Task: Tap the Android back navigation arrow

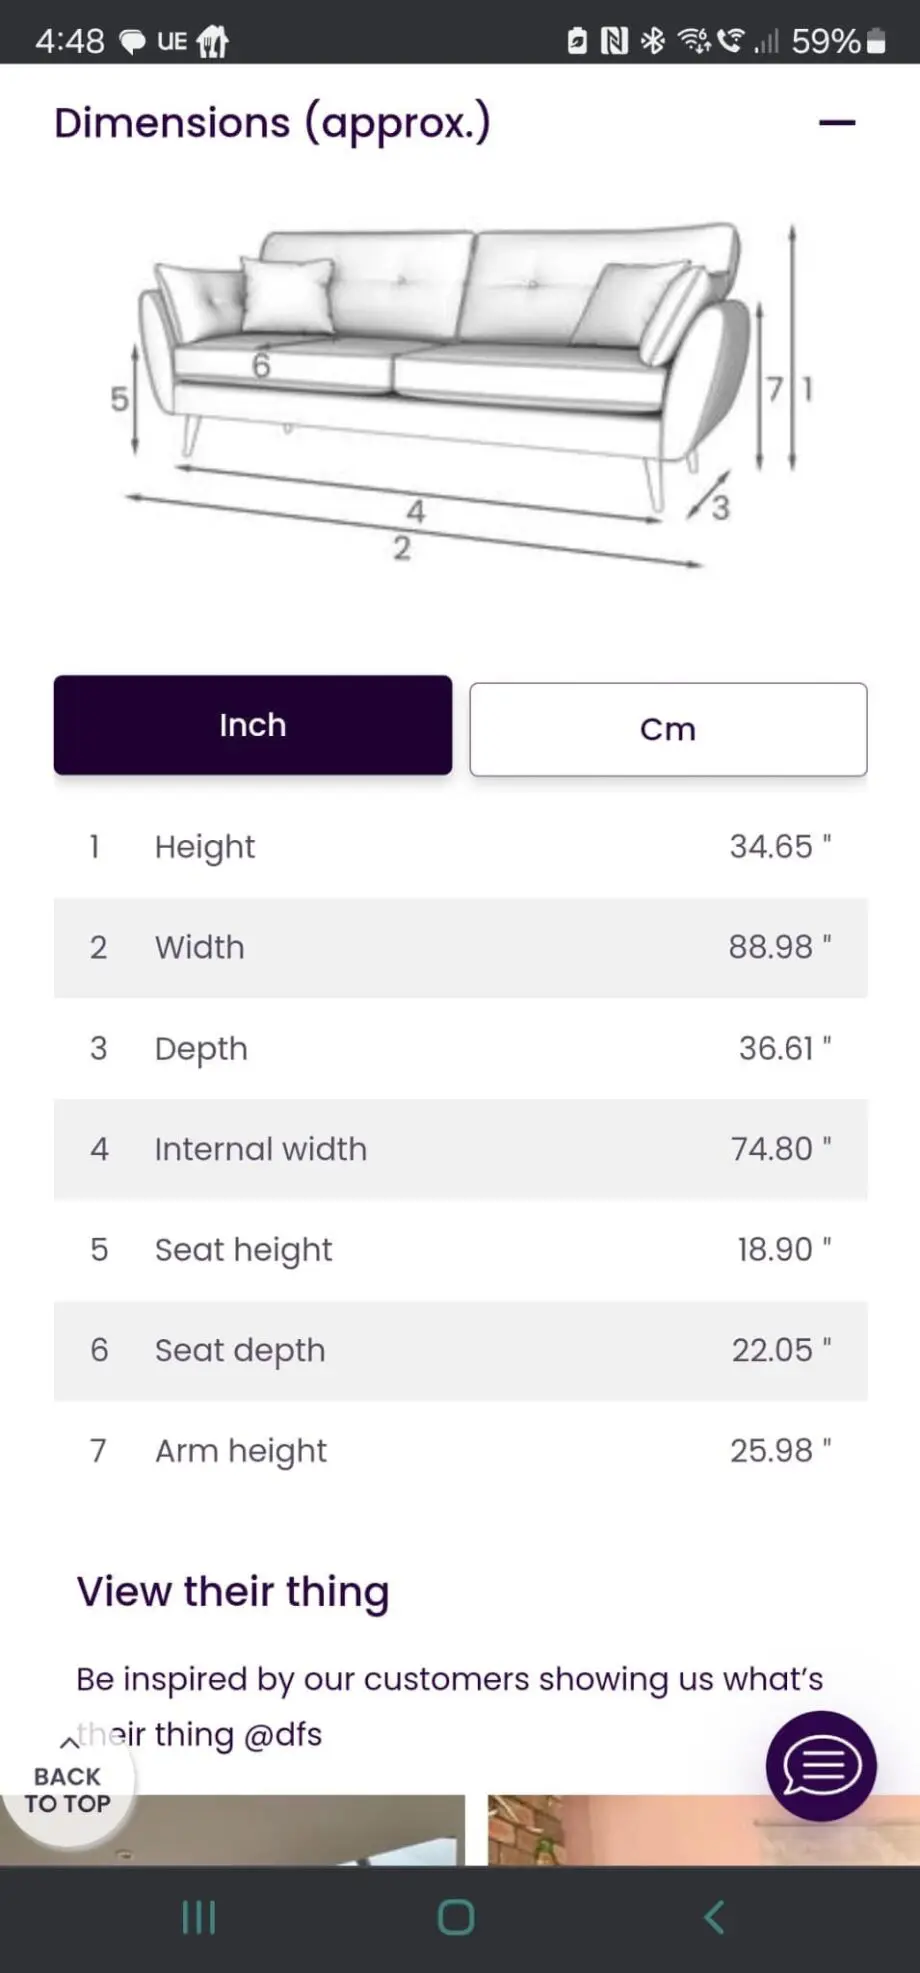Action: pyautogui.click(x=714, y=1917)
